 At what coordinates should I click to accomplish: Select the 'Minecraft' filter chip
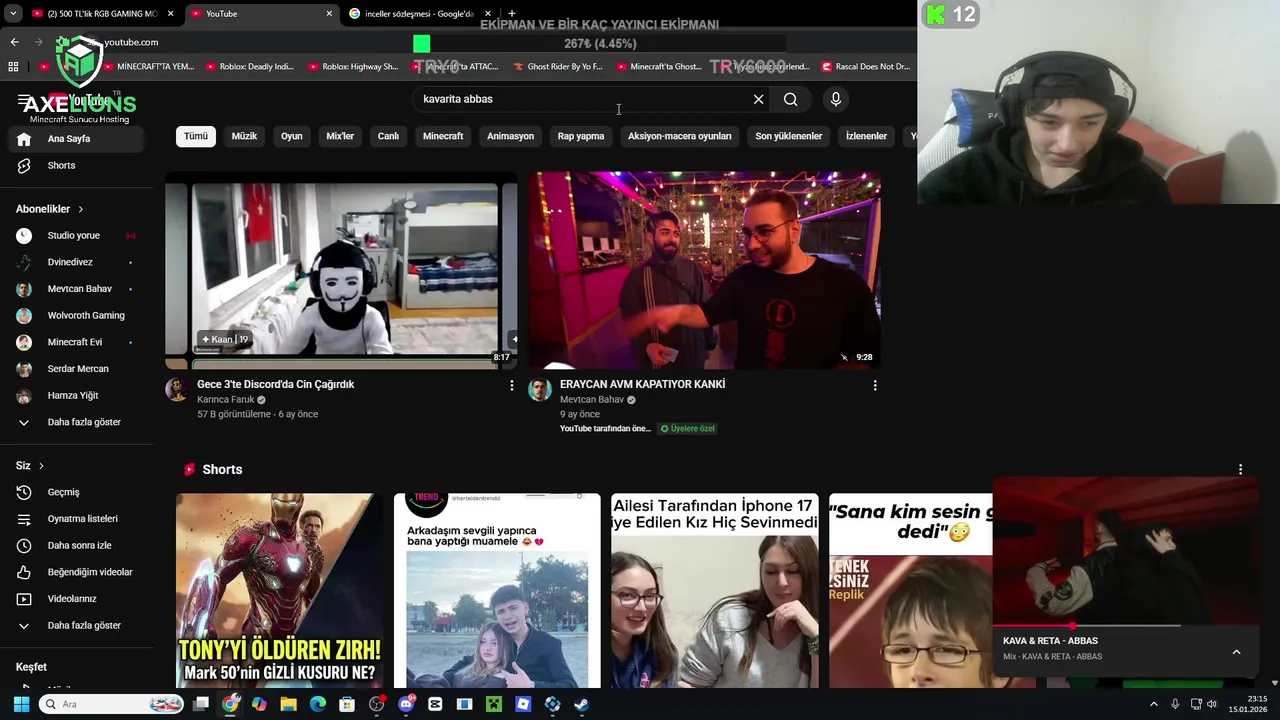443,136
